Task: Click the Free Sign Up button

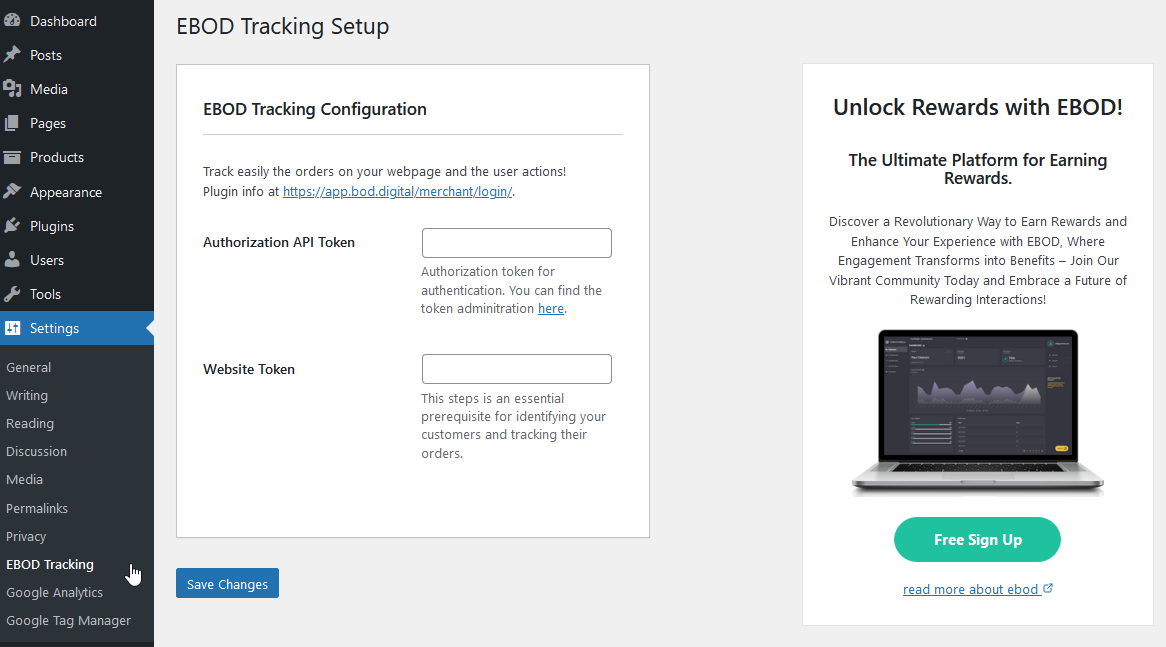Action: click(x=977, y=539)
